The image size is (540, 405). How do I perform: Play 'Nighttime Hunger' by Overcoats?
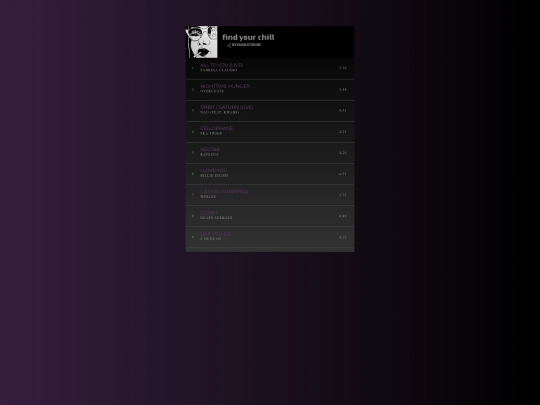tap(270, 90)
